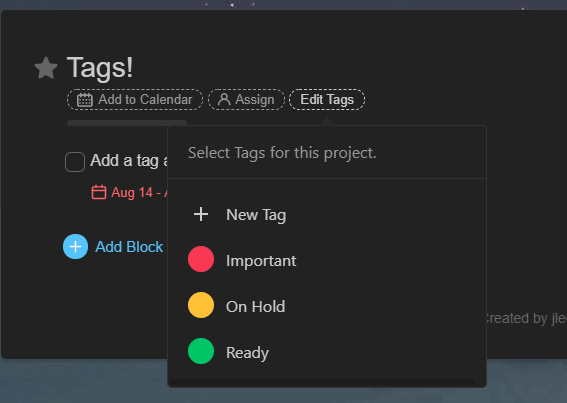This screenshot has width=567, height=403.
Task: Open the Add to Calendar option
Action: [135, 99]
